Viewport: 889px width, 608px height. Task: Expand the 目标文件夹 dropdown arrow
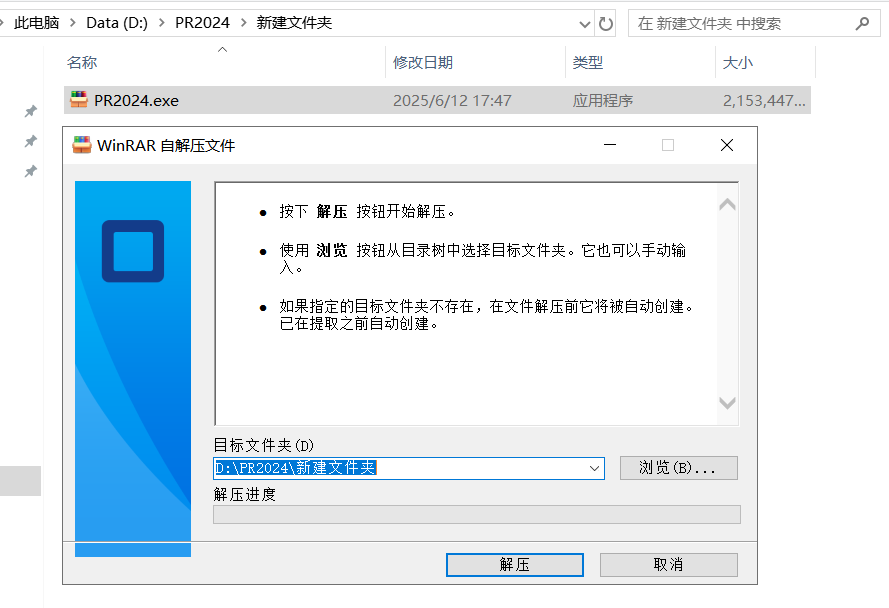(x=594, y=468)
